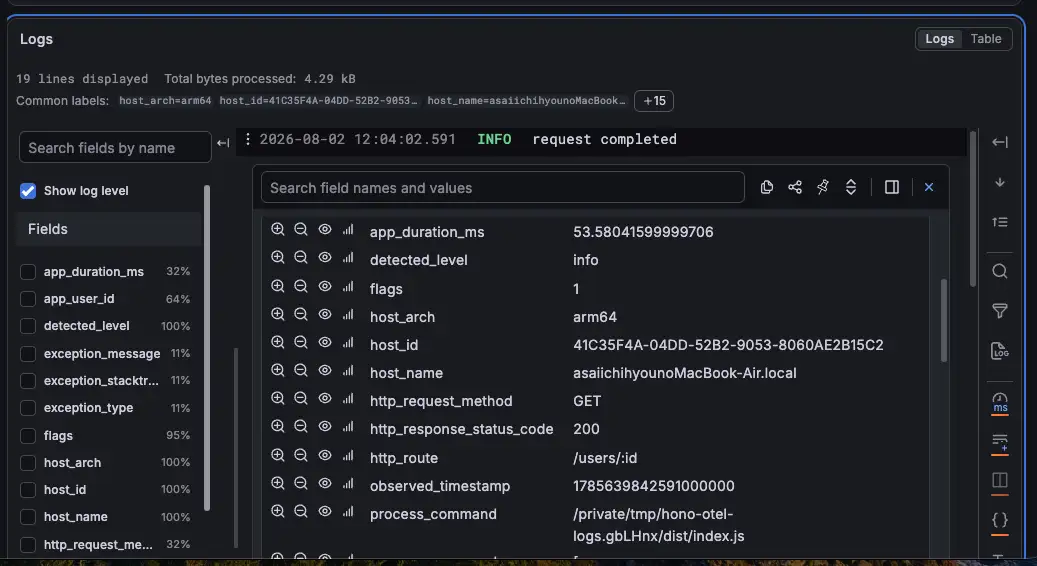Filter out value on http_route row
The image size is (1037, 566).
click(x=301, y=455)
